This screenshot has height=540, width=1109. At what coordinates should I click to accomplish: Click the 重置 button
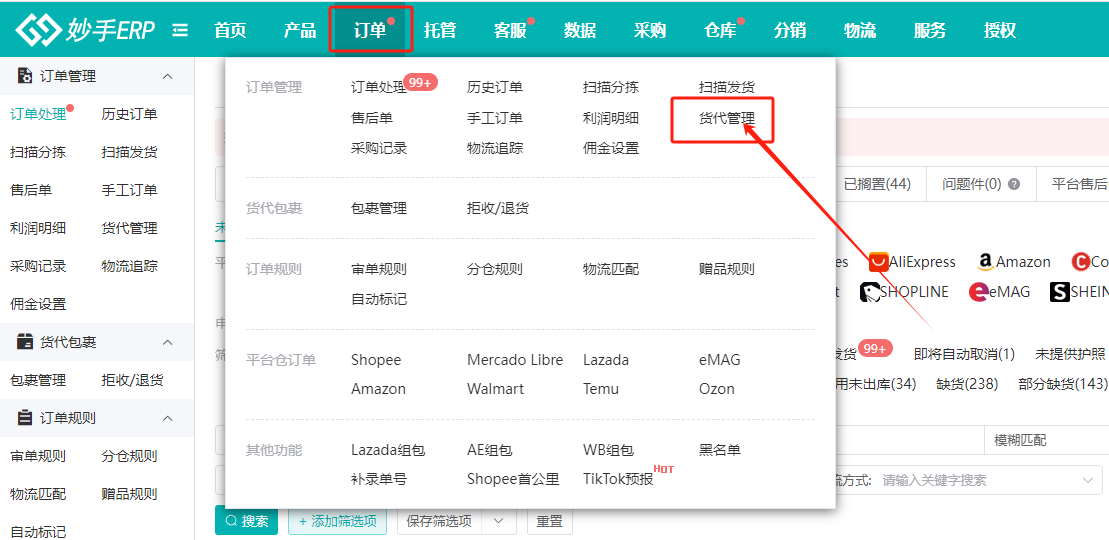pyautogui.click(x=549, y=521)
